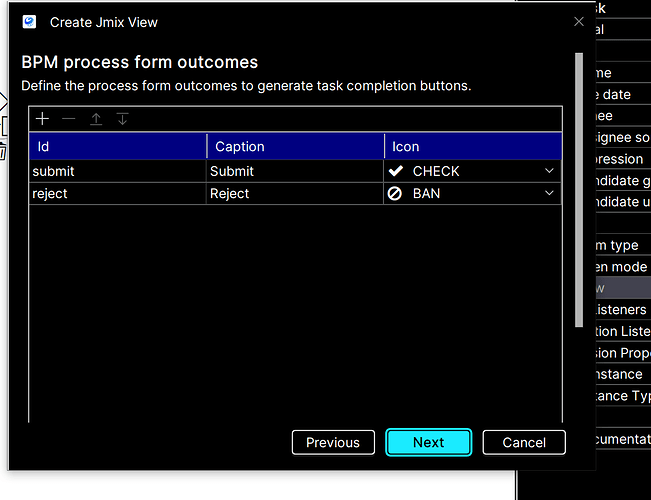Close the Create Jmix View dialog

[x=579, y=22]
